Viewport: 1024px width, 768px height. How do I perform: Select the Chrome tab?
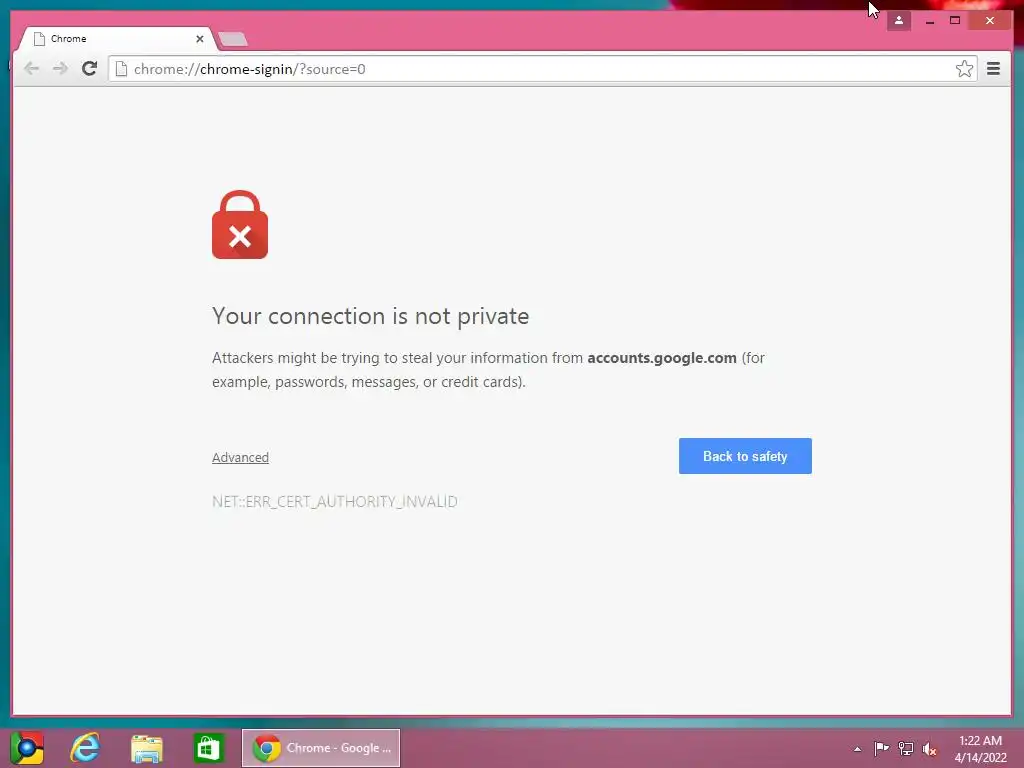tap(116, 39)
